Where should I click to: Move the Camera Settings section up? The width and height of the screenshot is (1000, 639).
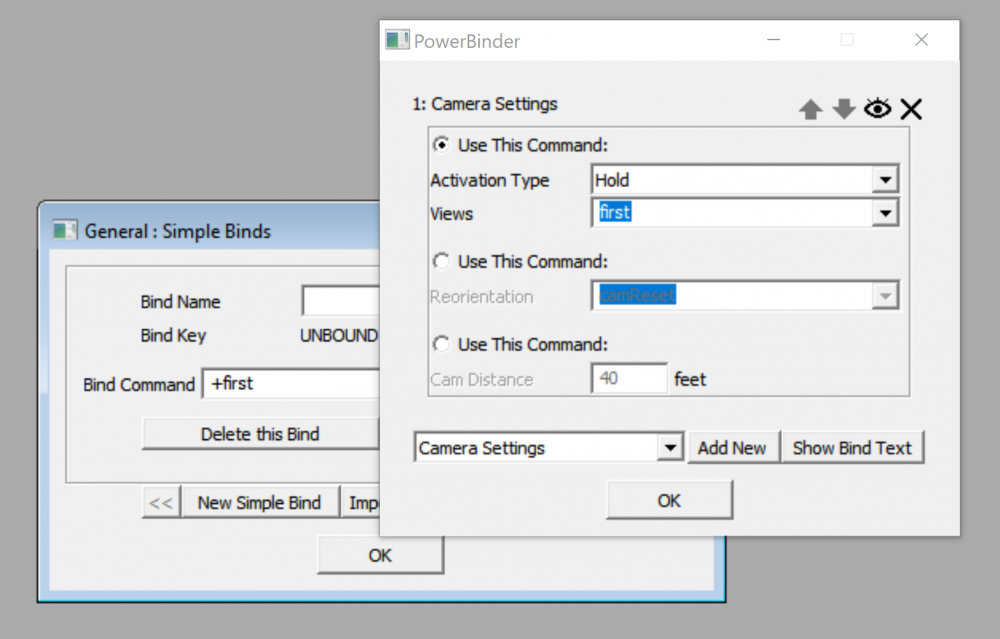point(811,109)
